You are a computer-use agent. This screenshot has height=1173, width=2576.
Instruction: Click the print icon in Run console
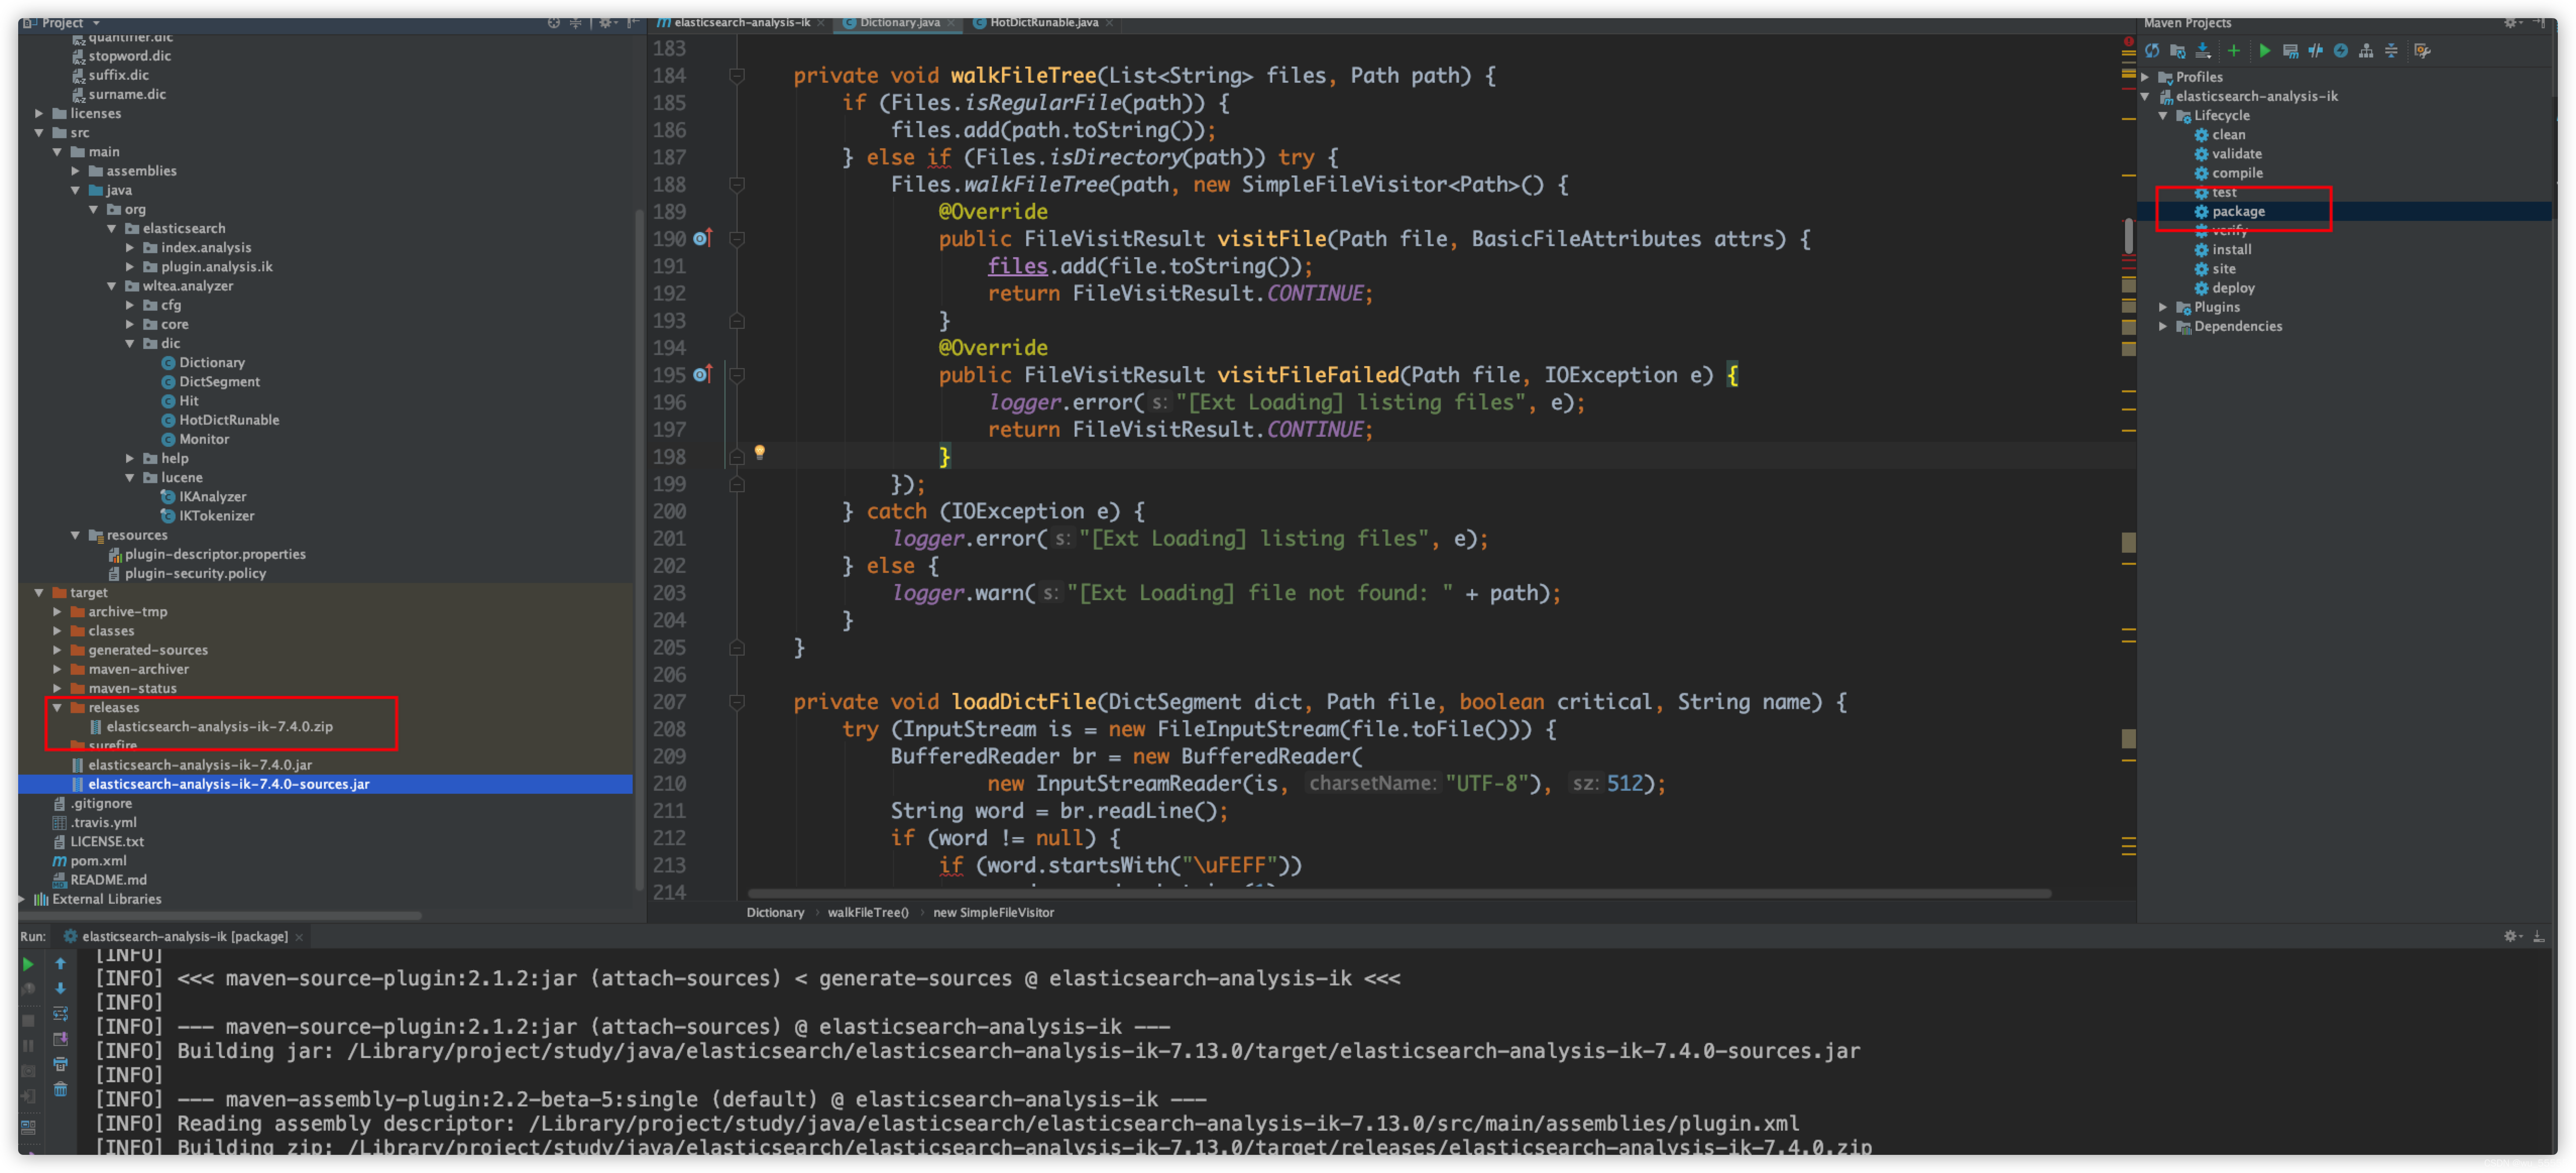click(x=60, y=1064)
